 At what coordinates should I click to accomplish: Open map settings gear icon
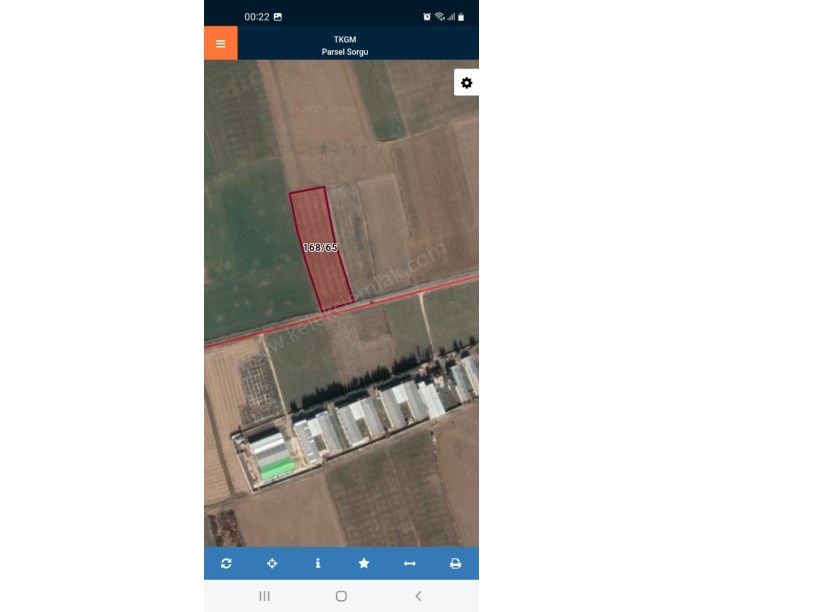tap(466, 83)
